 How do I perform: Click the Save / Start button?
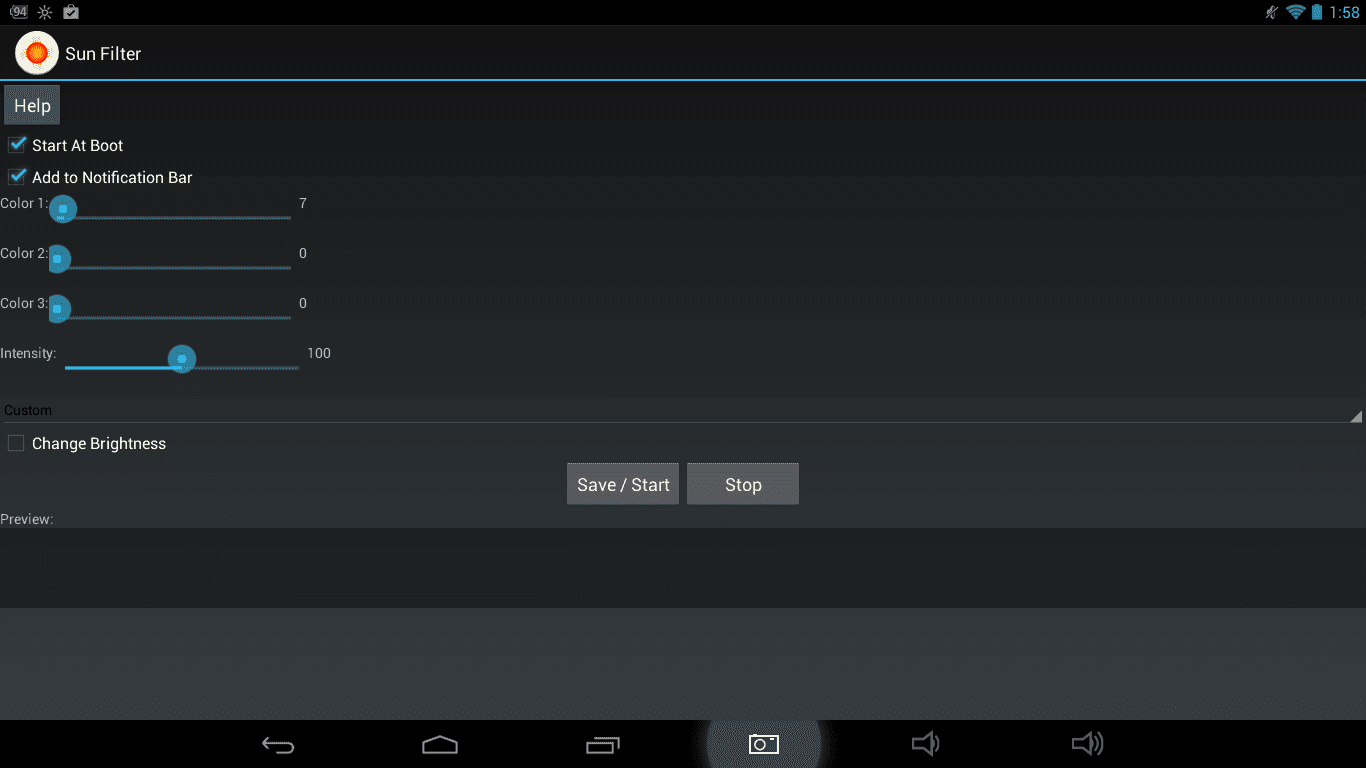click(623, 484)
